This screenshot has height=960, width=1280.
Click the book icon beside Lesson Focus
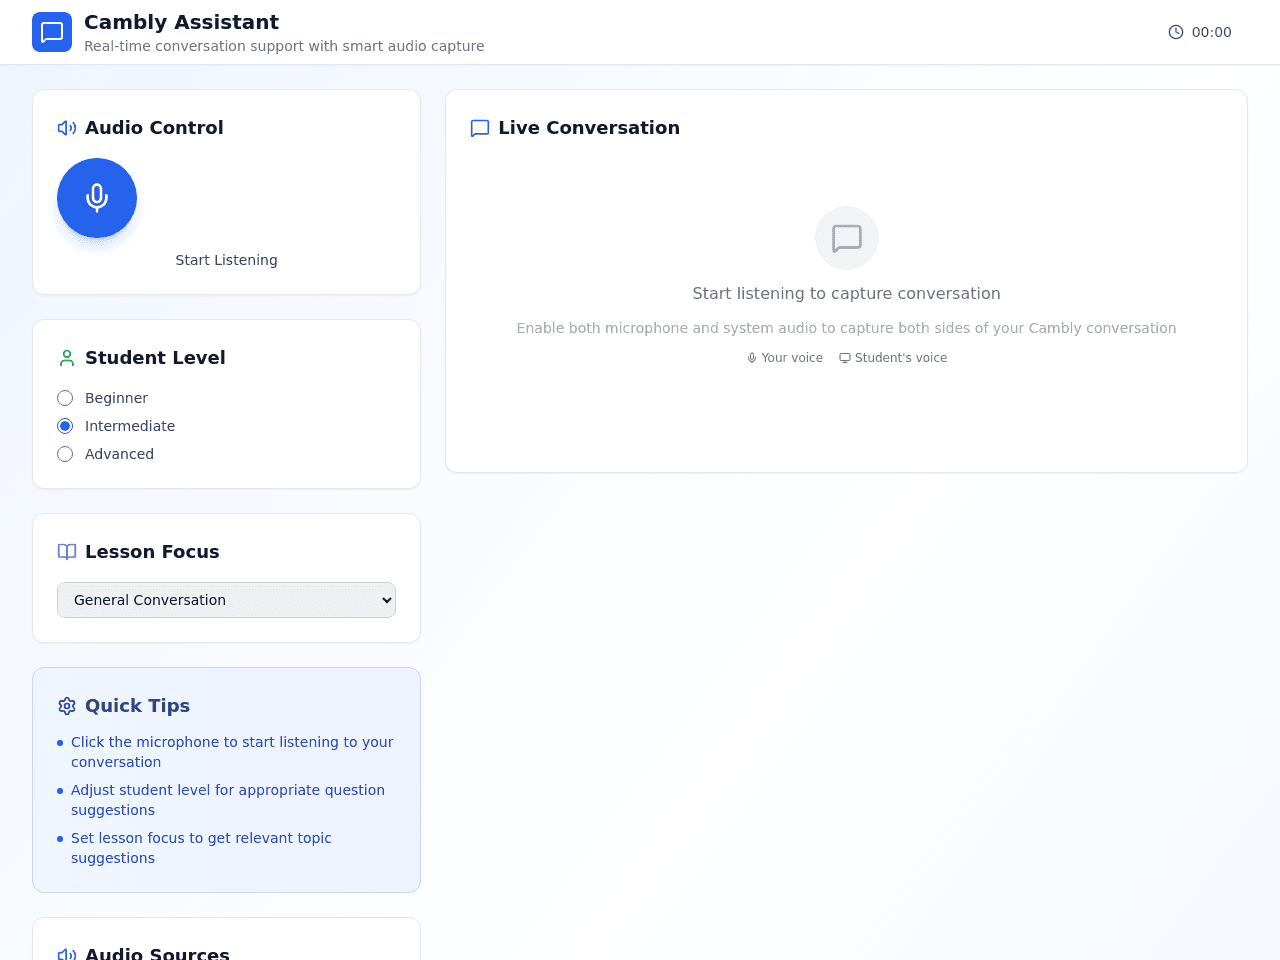(67, 552)
